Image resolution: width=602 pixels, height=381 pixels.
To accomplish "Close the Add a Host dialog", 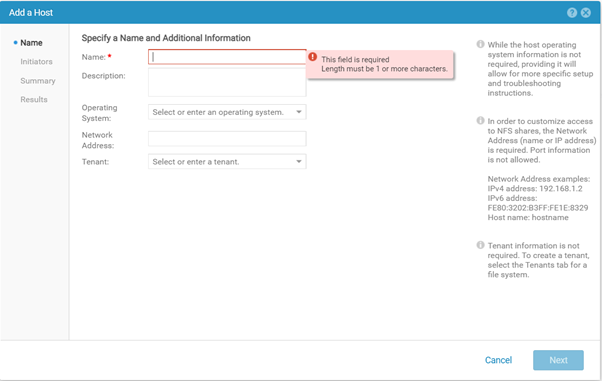I will tap(585, 13).
